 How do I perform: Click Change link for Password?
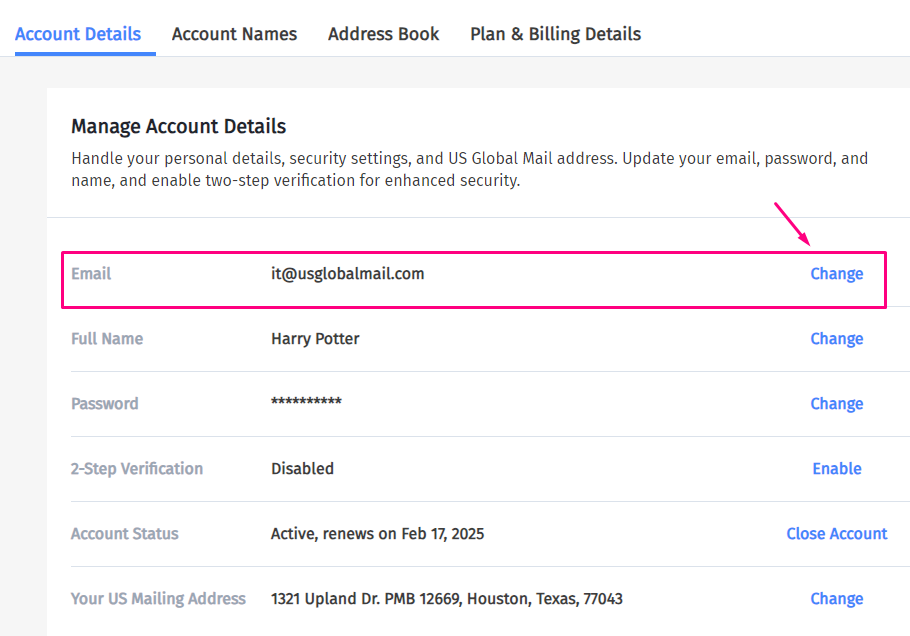point(836,404)
